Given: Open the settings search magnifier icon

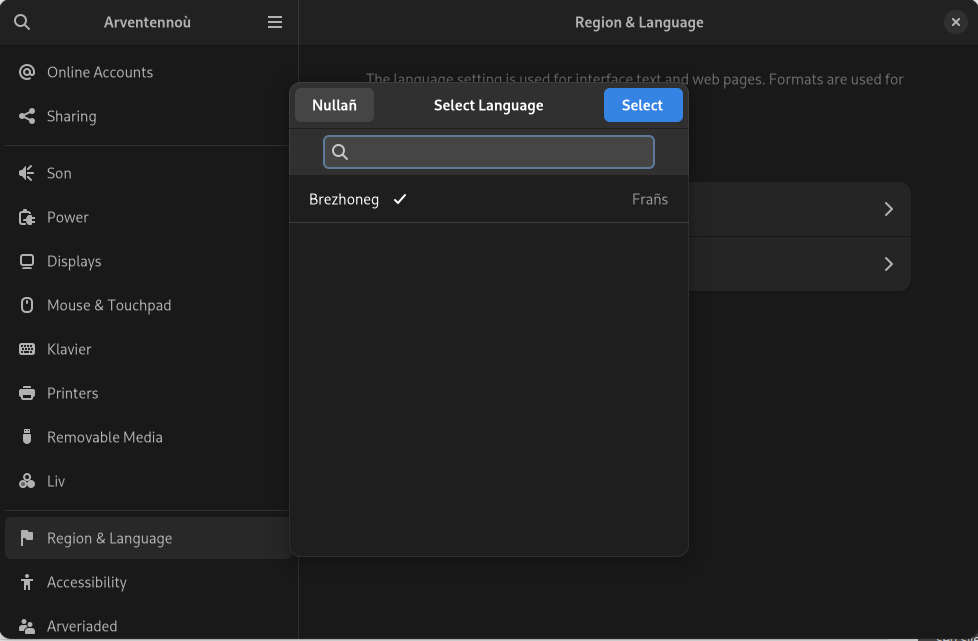Looking at the screenshot, I should 22,22.
